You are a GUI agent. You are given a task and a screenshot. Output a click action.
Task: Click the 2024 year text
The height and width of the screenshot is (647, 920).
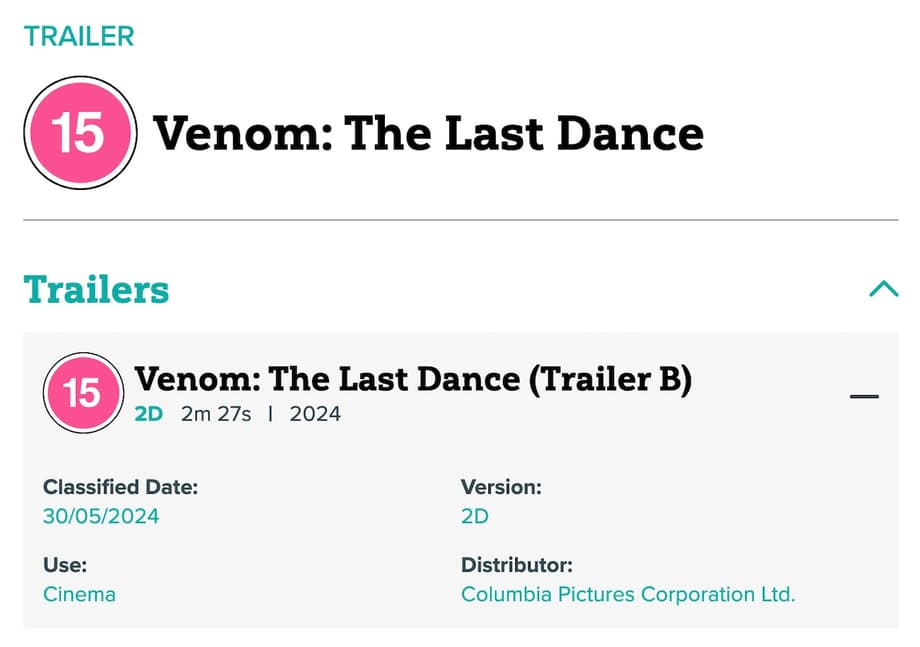[315, 414]
